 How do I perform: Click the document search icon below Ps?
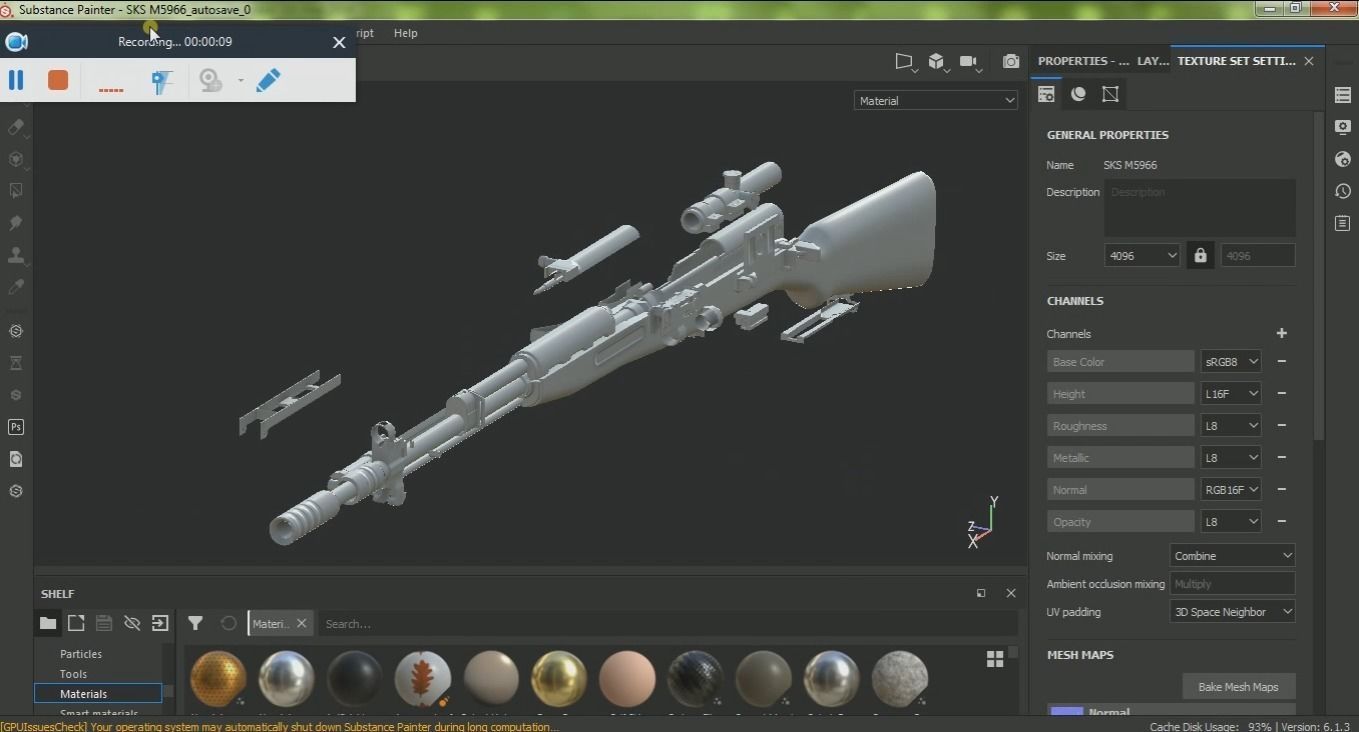point(16,459)
